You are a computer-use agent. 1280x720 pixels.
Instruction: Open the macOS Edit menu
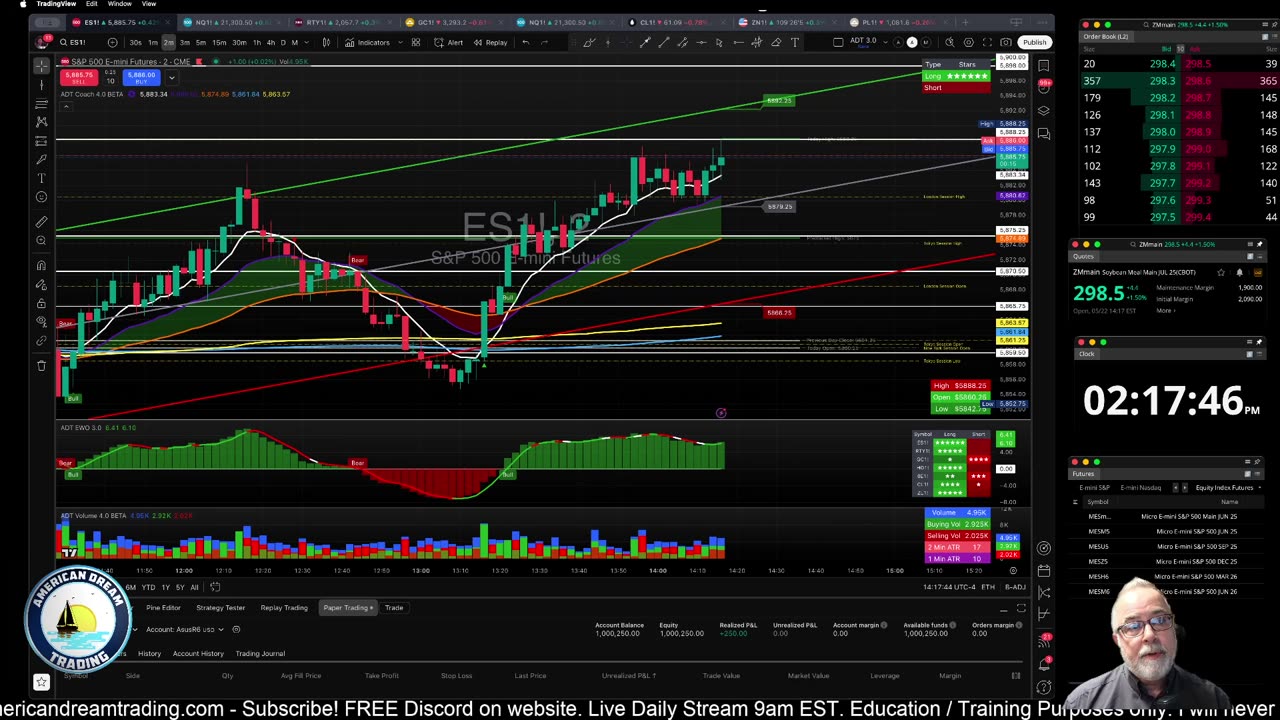(91, 4)
